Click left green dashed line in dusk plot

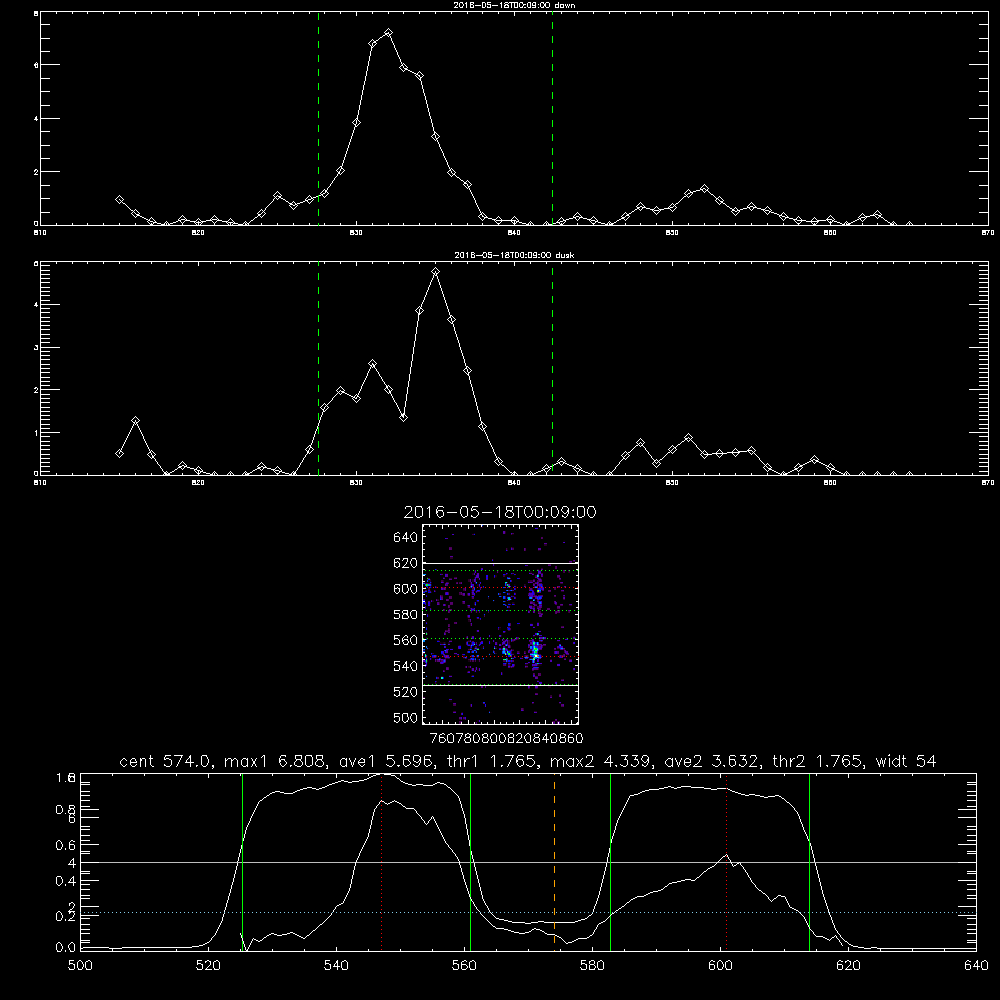point(318,368)
